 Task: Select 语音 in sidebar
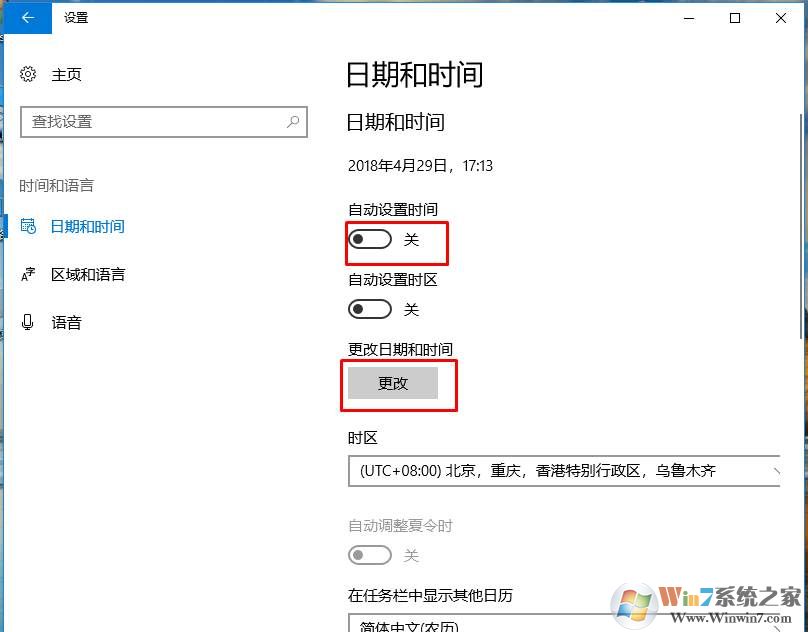click(x=66, y=323)
